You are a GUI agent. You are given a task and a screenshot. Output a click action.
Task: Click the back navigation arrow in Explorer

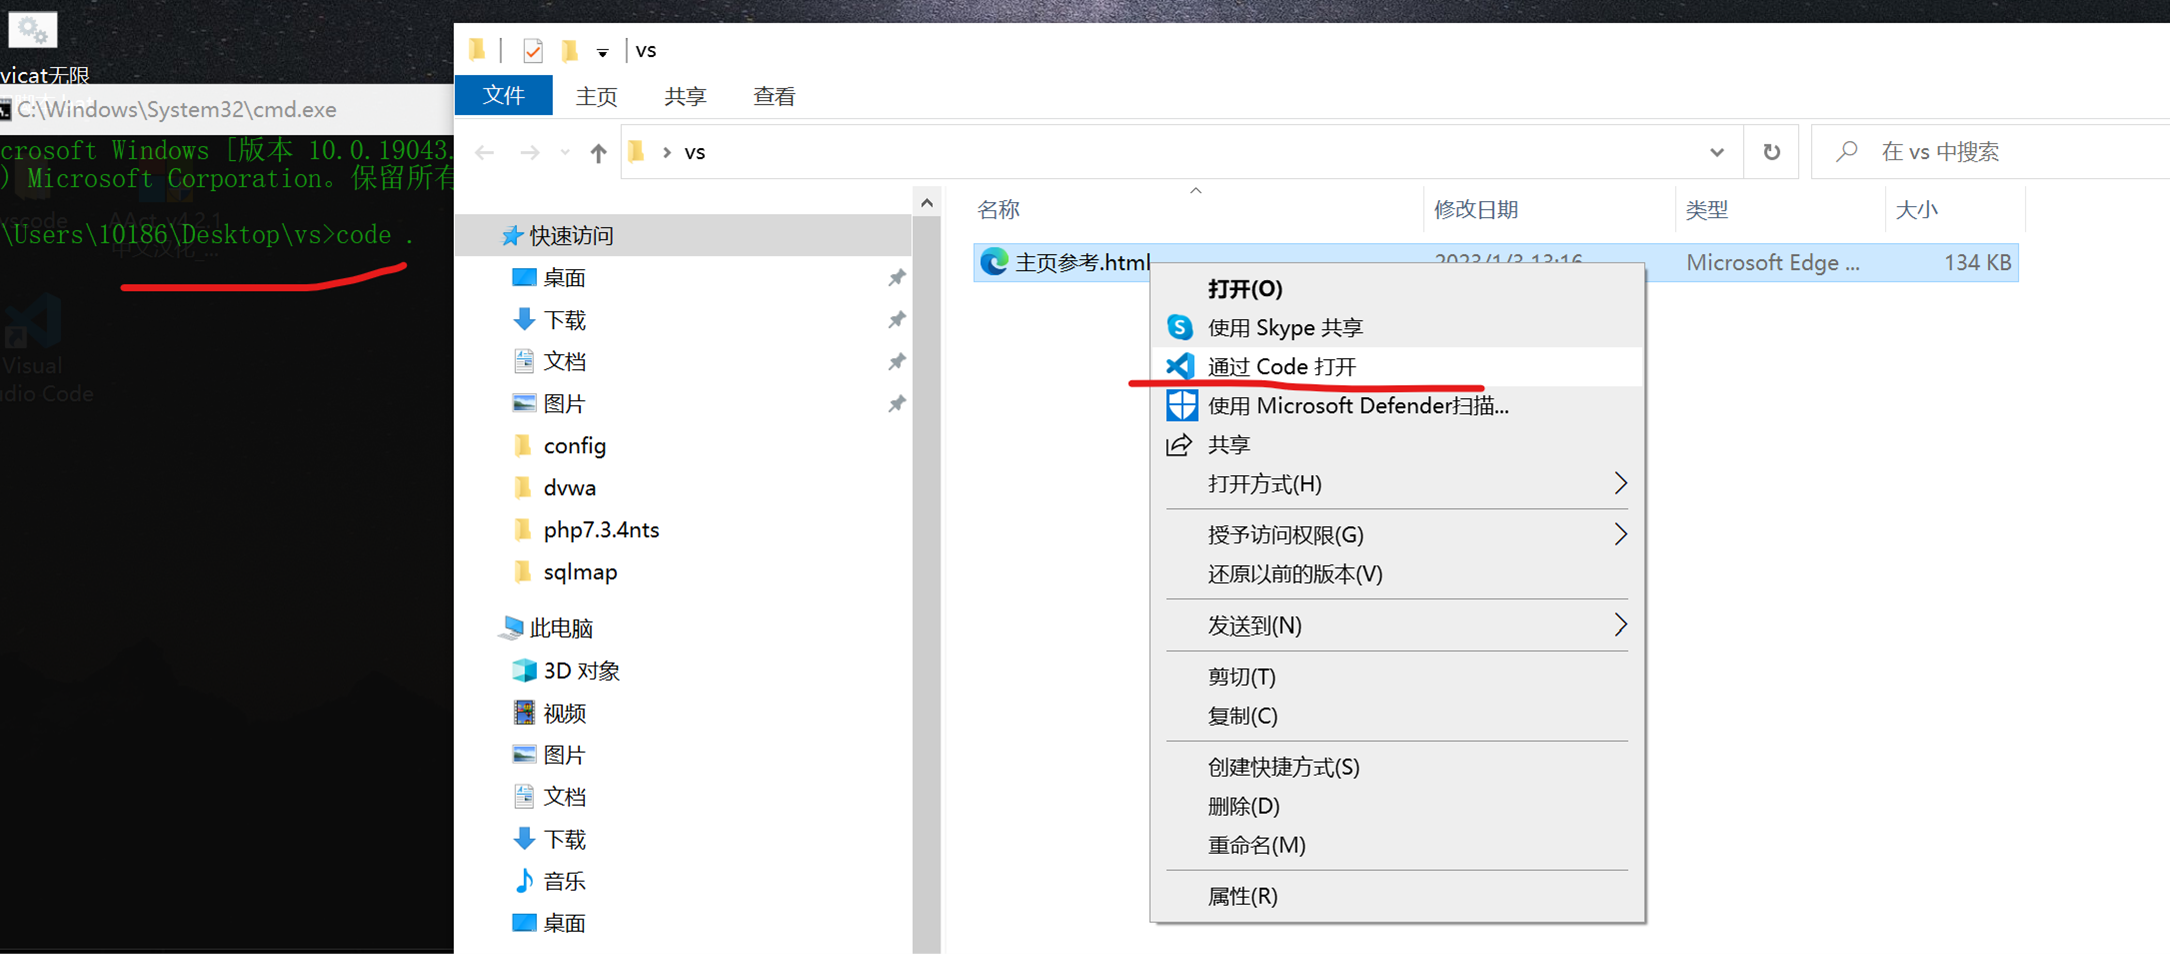coord(484,152)
